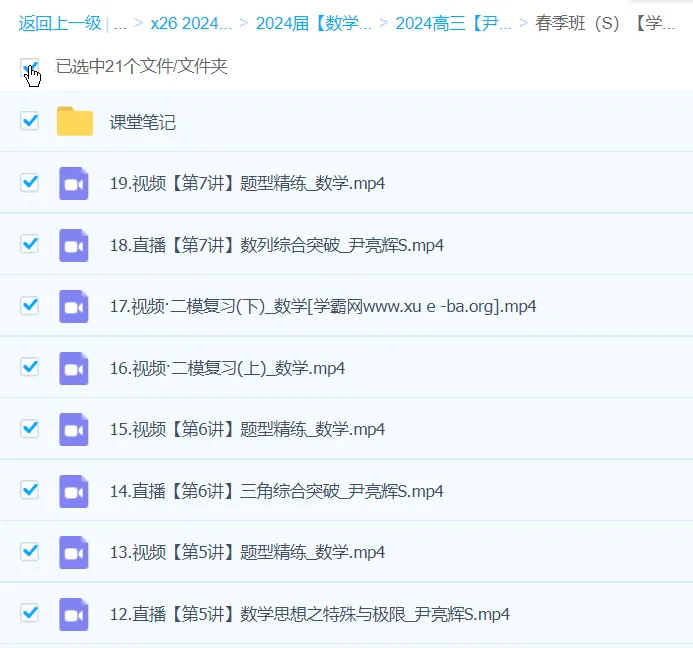
Task: Toggle the select-all checkbox at top
Action: [x=29, y=67]
